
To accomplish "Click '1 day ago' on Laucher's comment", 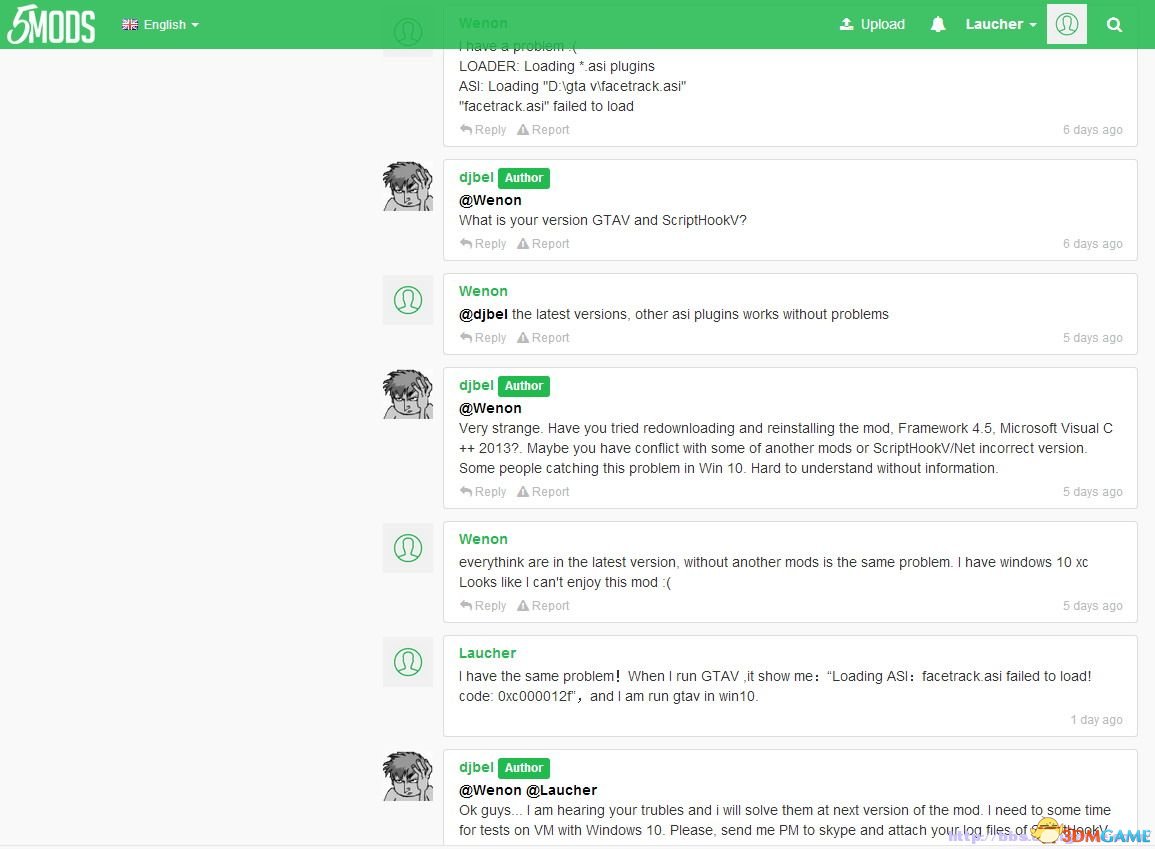I will [x=1097, y=720].
